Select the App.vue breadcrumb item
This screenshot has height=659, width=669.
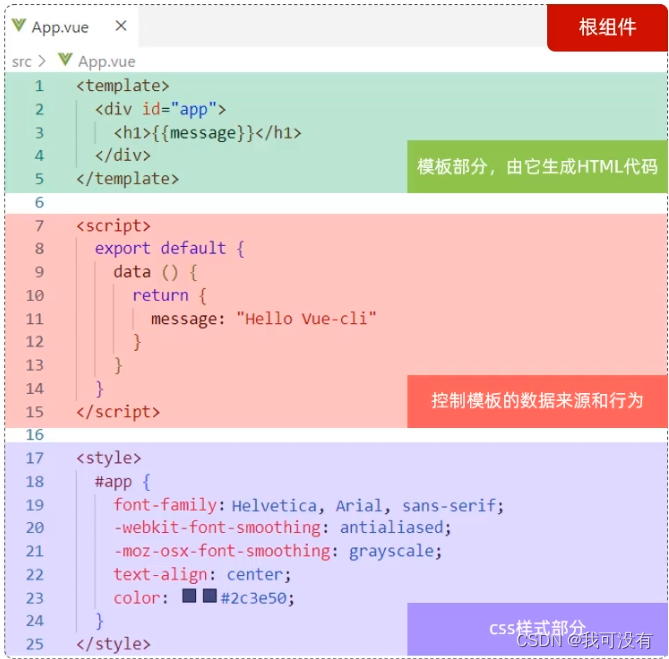(x=107, y=62)
